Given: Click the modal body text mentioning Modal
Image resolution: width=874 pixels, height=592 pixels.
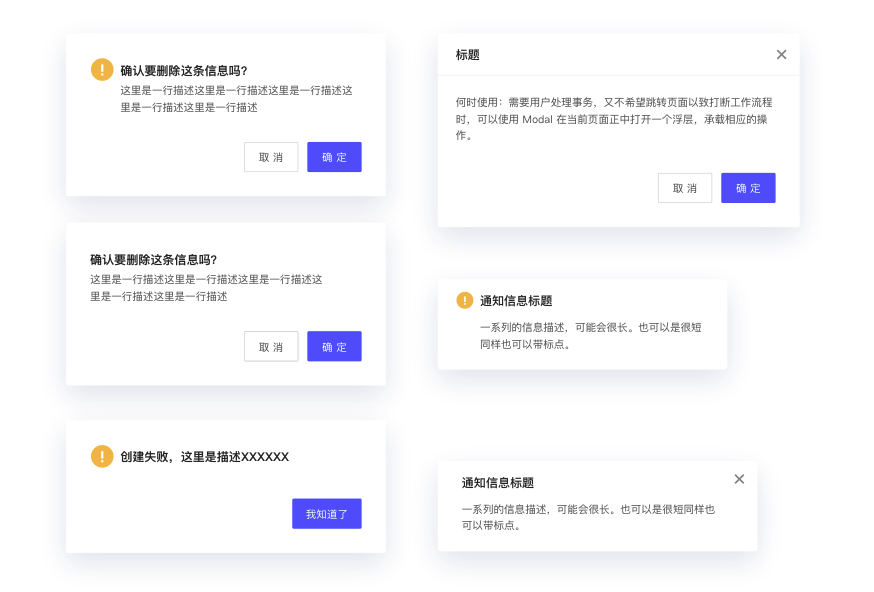Looking at the screenshot, I should (613, 118).
